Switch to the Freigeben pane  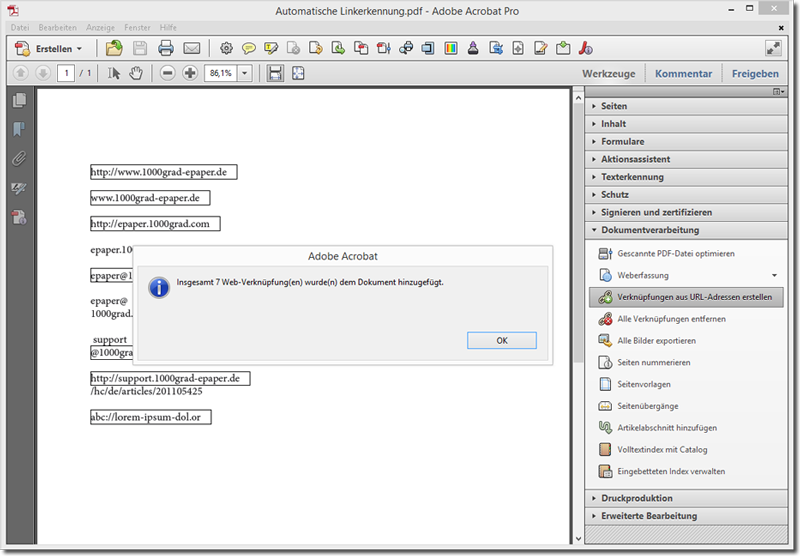[x=755, y=73]
